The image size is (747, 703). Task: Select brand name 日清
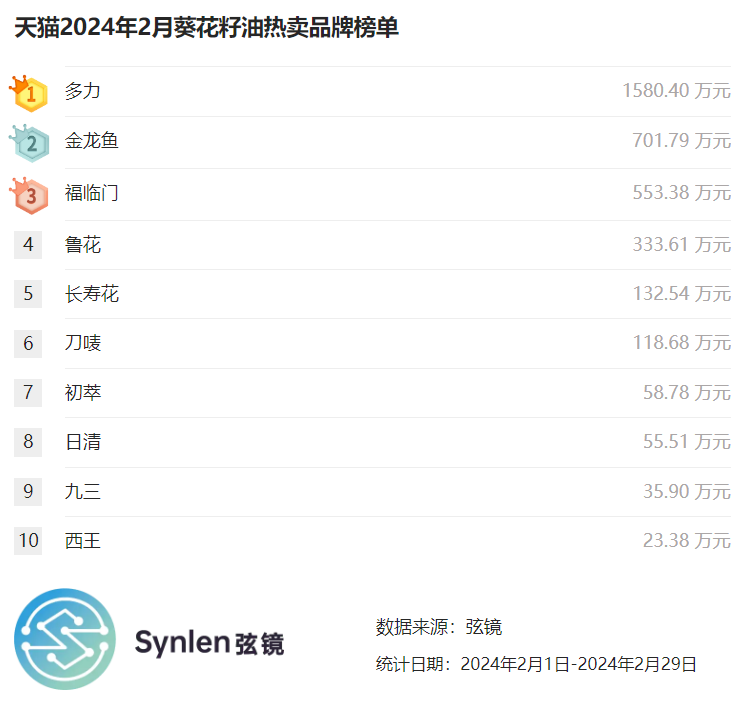pyautogui.click(x=83, y=442)
